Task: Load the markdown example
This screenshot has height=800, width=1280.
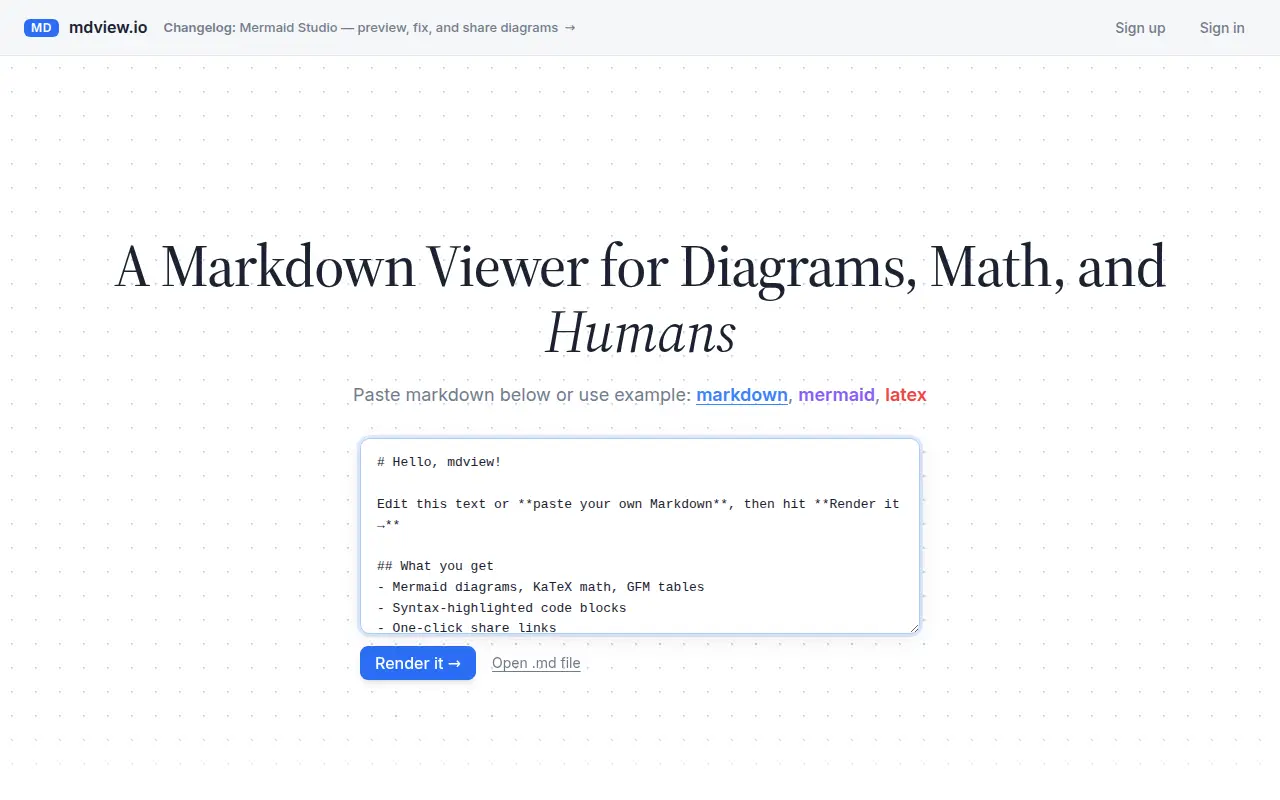Action: tap(742, 395)
